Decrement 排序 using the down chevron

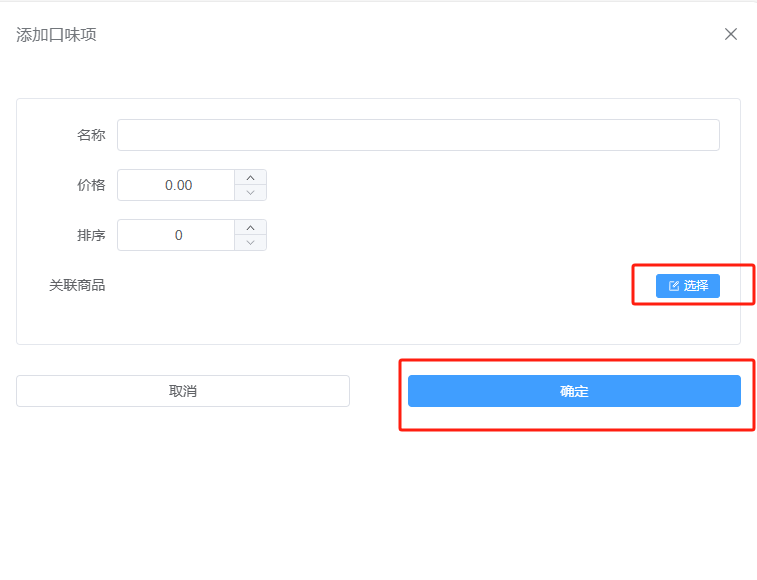(x=250, y=242)
